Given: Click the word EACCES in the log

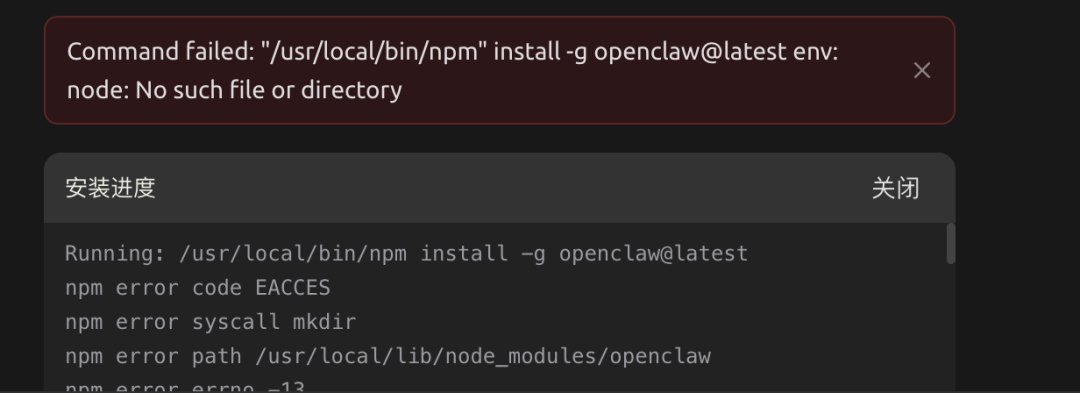Looking at the screenshot, I should click(x=293, y=288).
